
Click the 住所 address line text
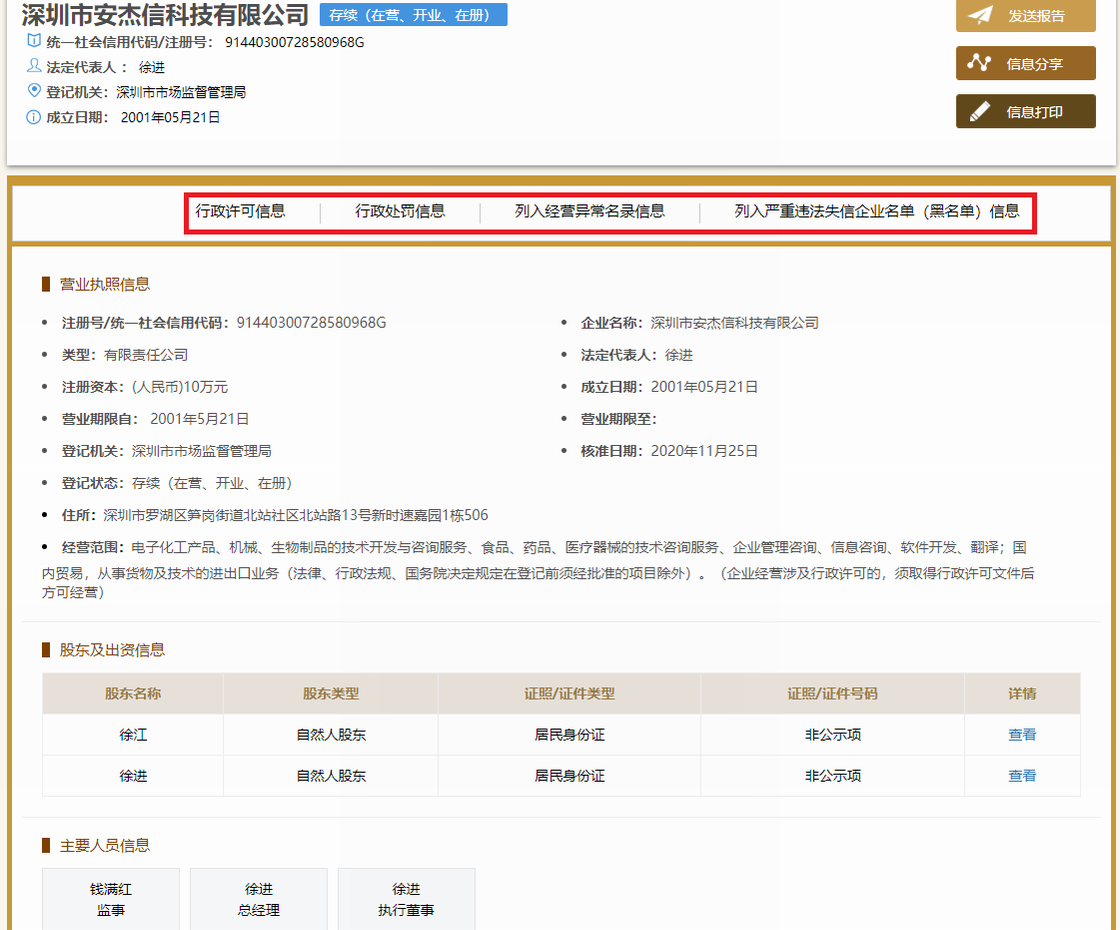[x=275, y=515]
